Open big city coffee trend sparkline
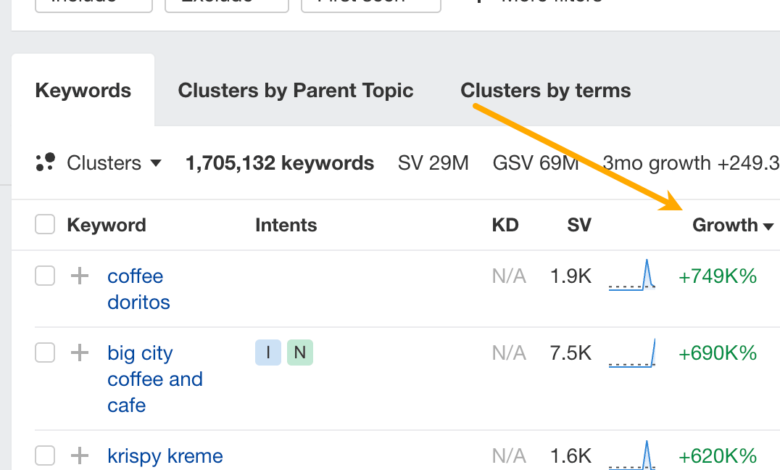The width and height of the screenshot is (780, 470). point(632,353)
